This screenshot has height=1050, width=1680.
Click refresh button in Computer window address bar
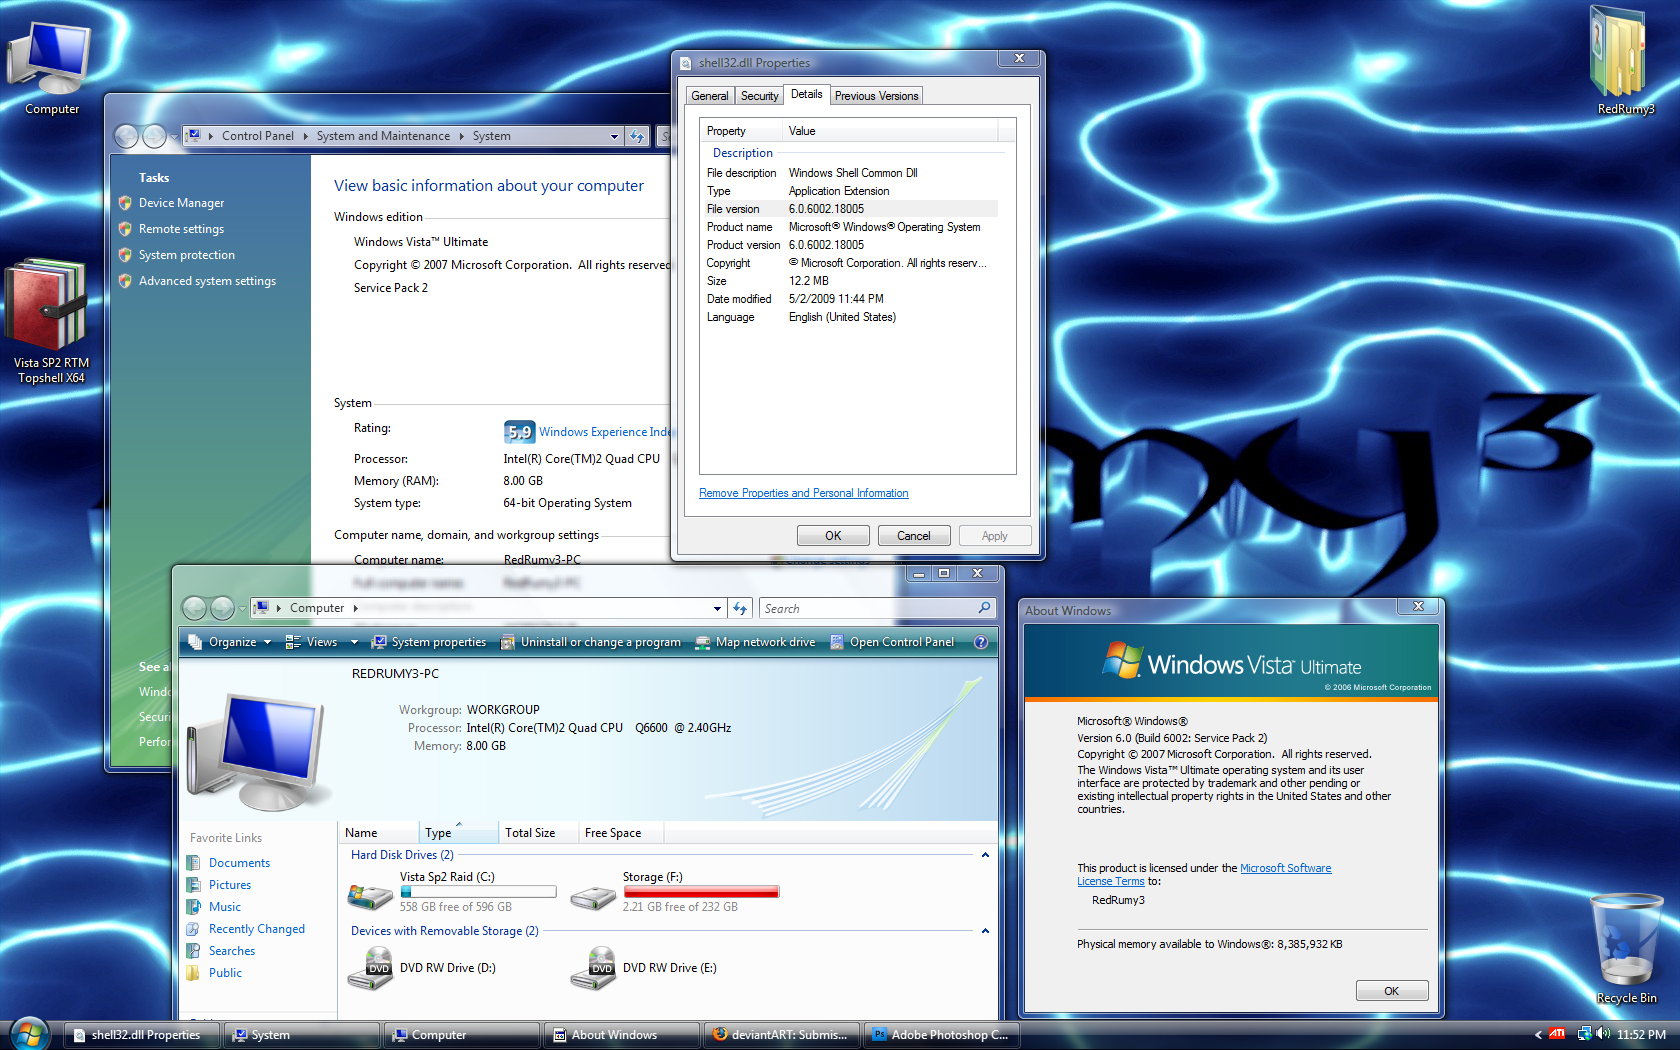[x=740, y=608]
